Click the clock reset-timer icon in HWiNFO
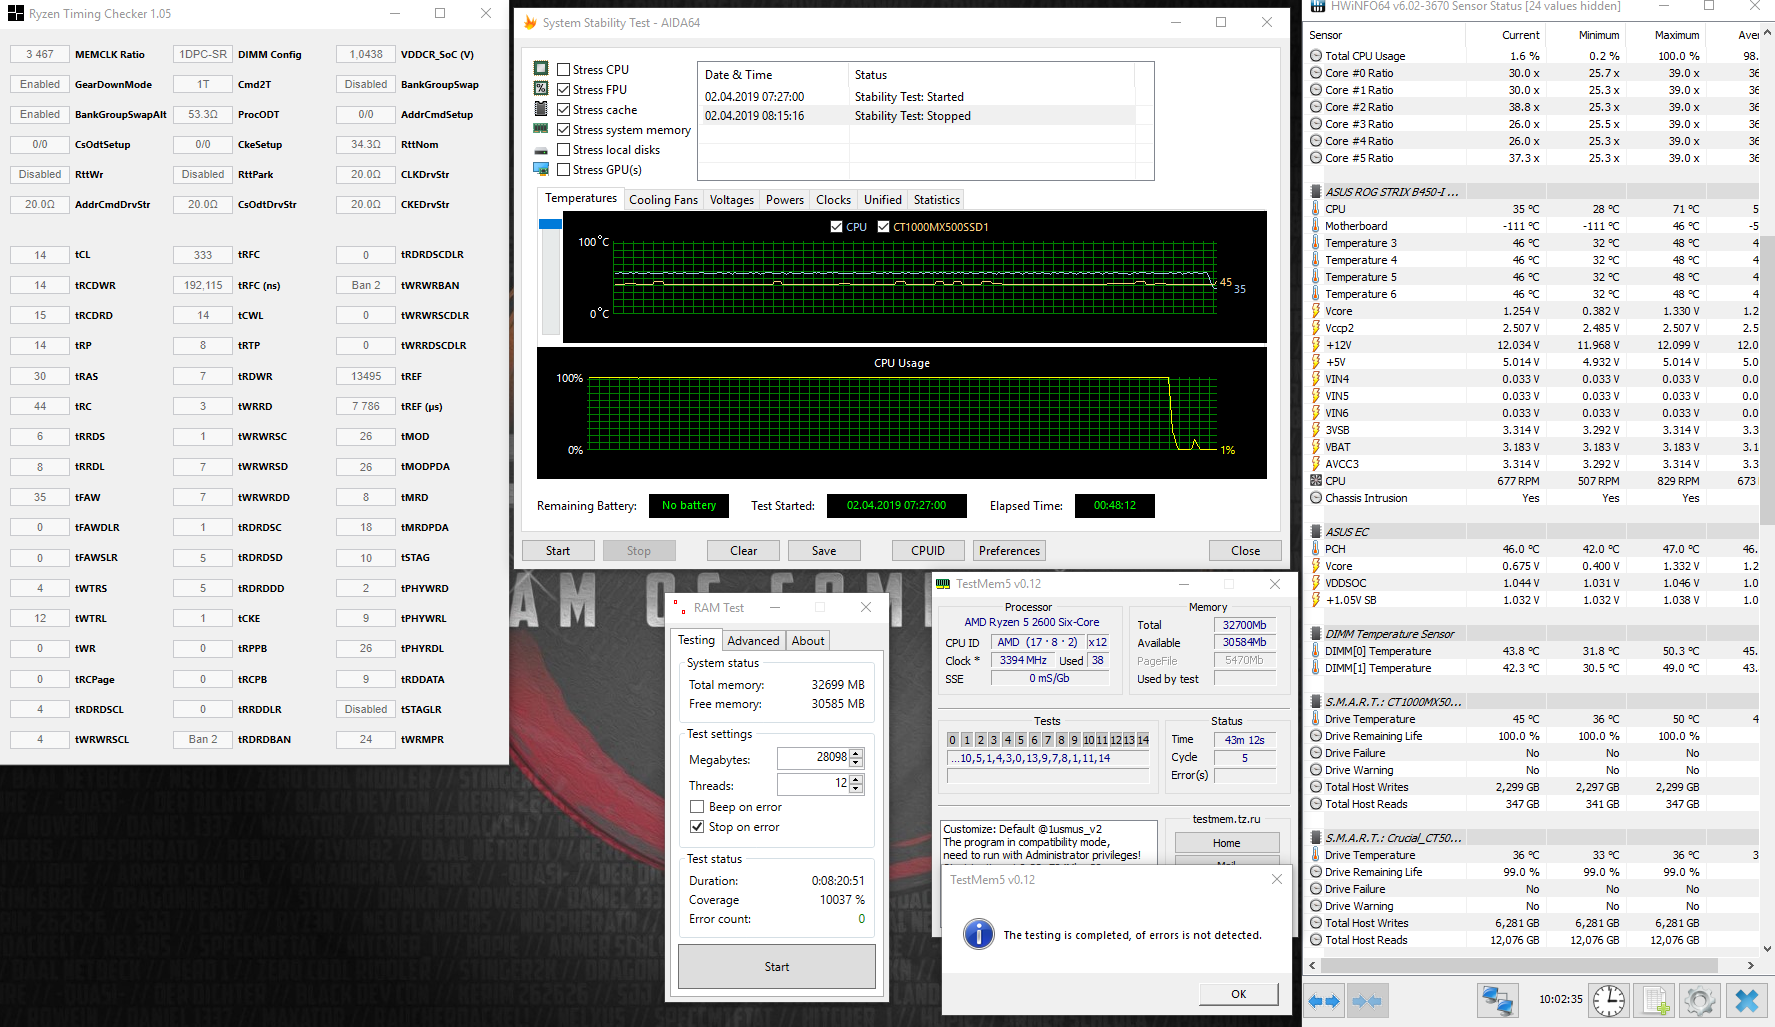 pos(1609,1001)
